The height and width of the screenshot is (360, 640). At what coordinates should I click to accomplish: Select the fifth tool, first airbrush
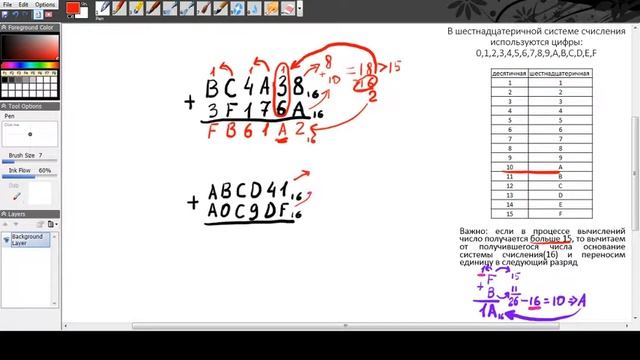(170, 9)
